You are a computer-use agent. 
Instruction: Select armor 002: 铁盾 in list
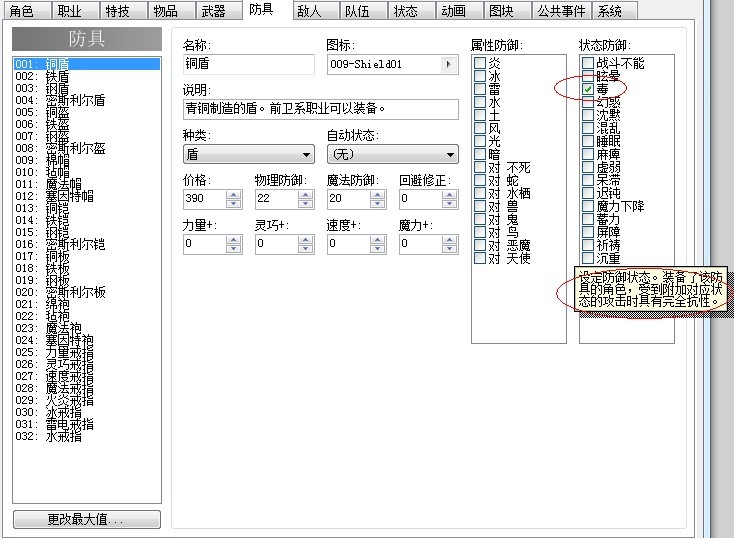pos(87,76)
